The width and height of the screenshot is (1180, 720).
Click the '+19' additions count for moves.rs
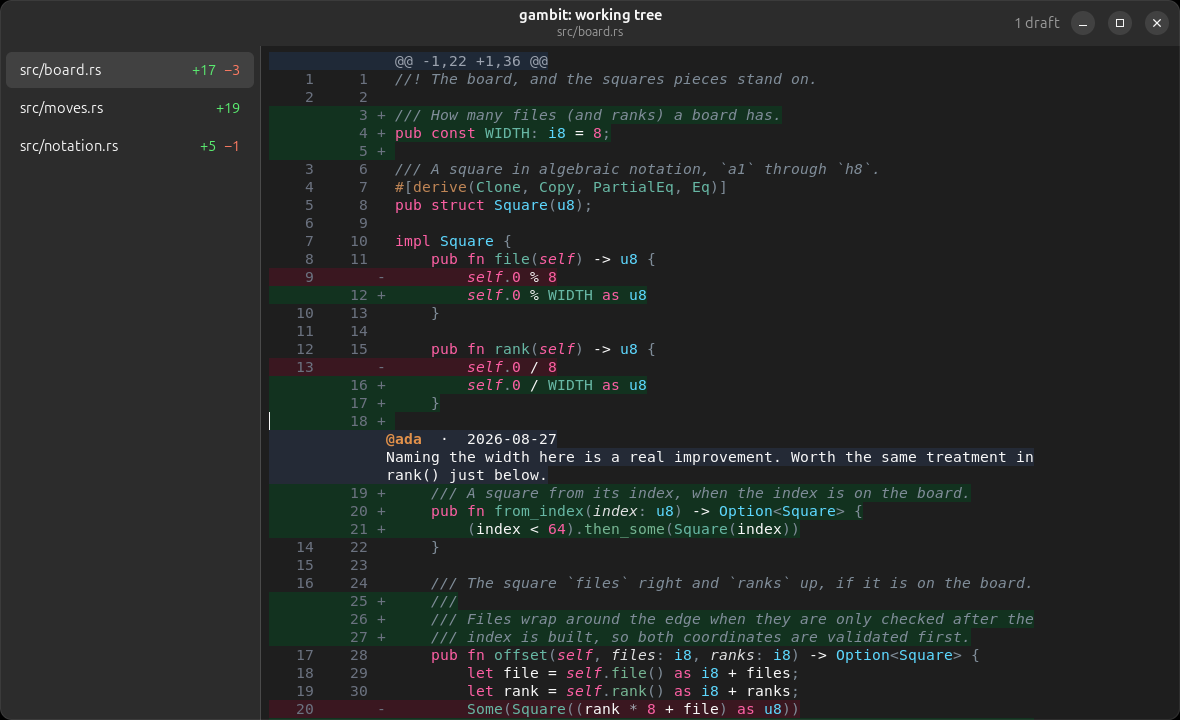[228, 108]
